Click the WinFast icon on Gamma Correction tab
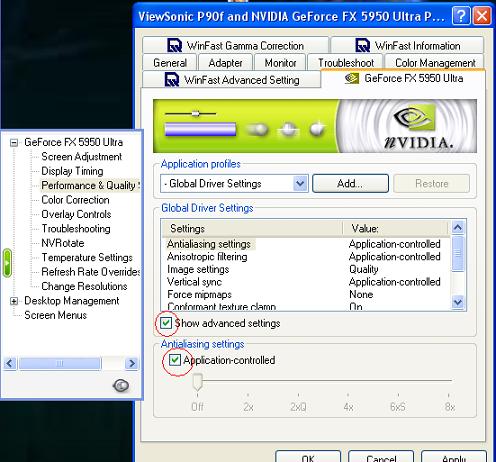Screen dimensions: 496x462 tap(174, 45)
